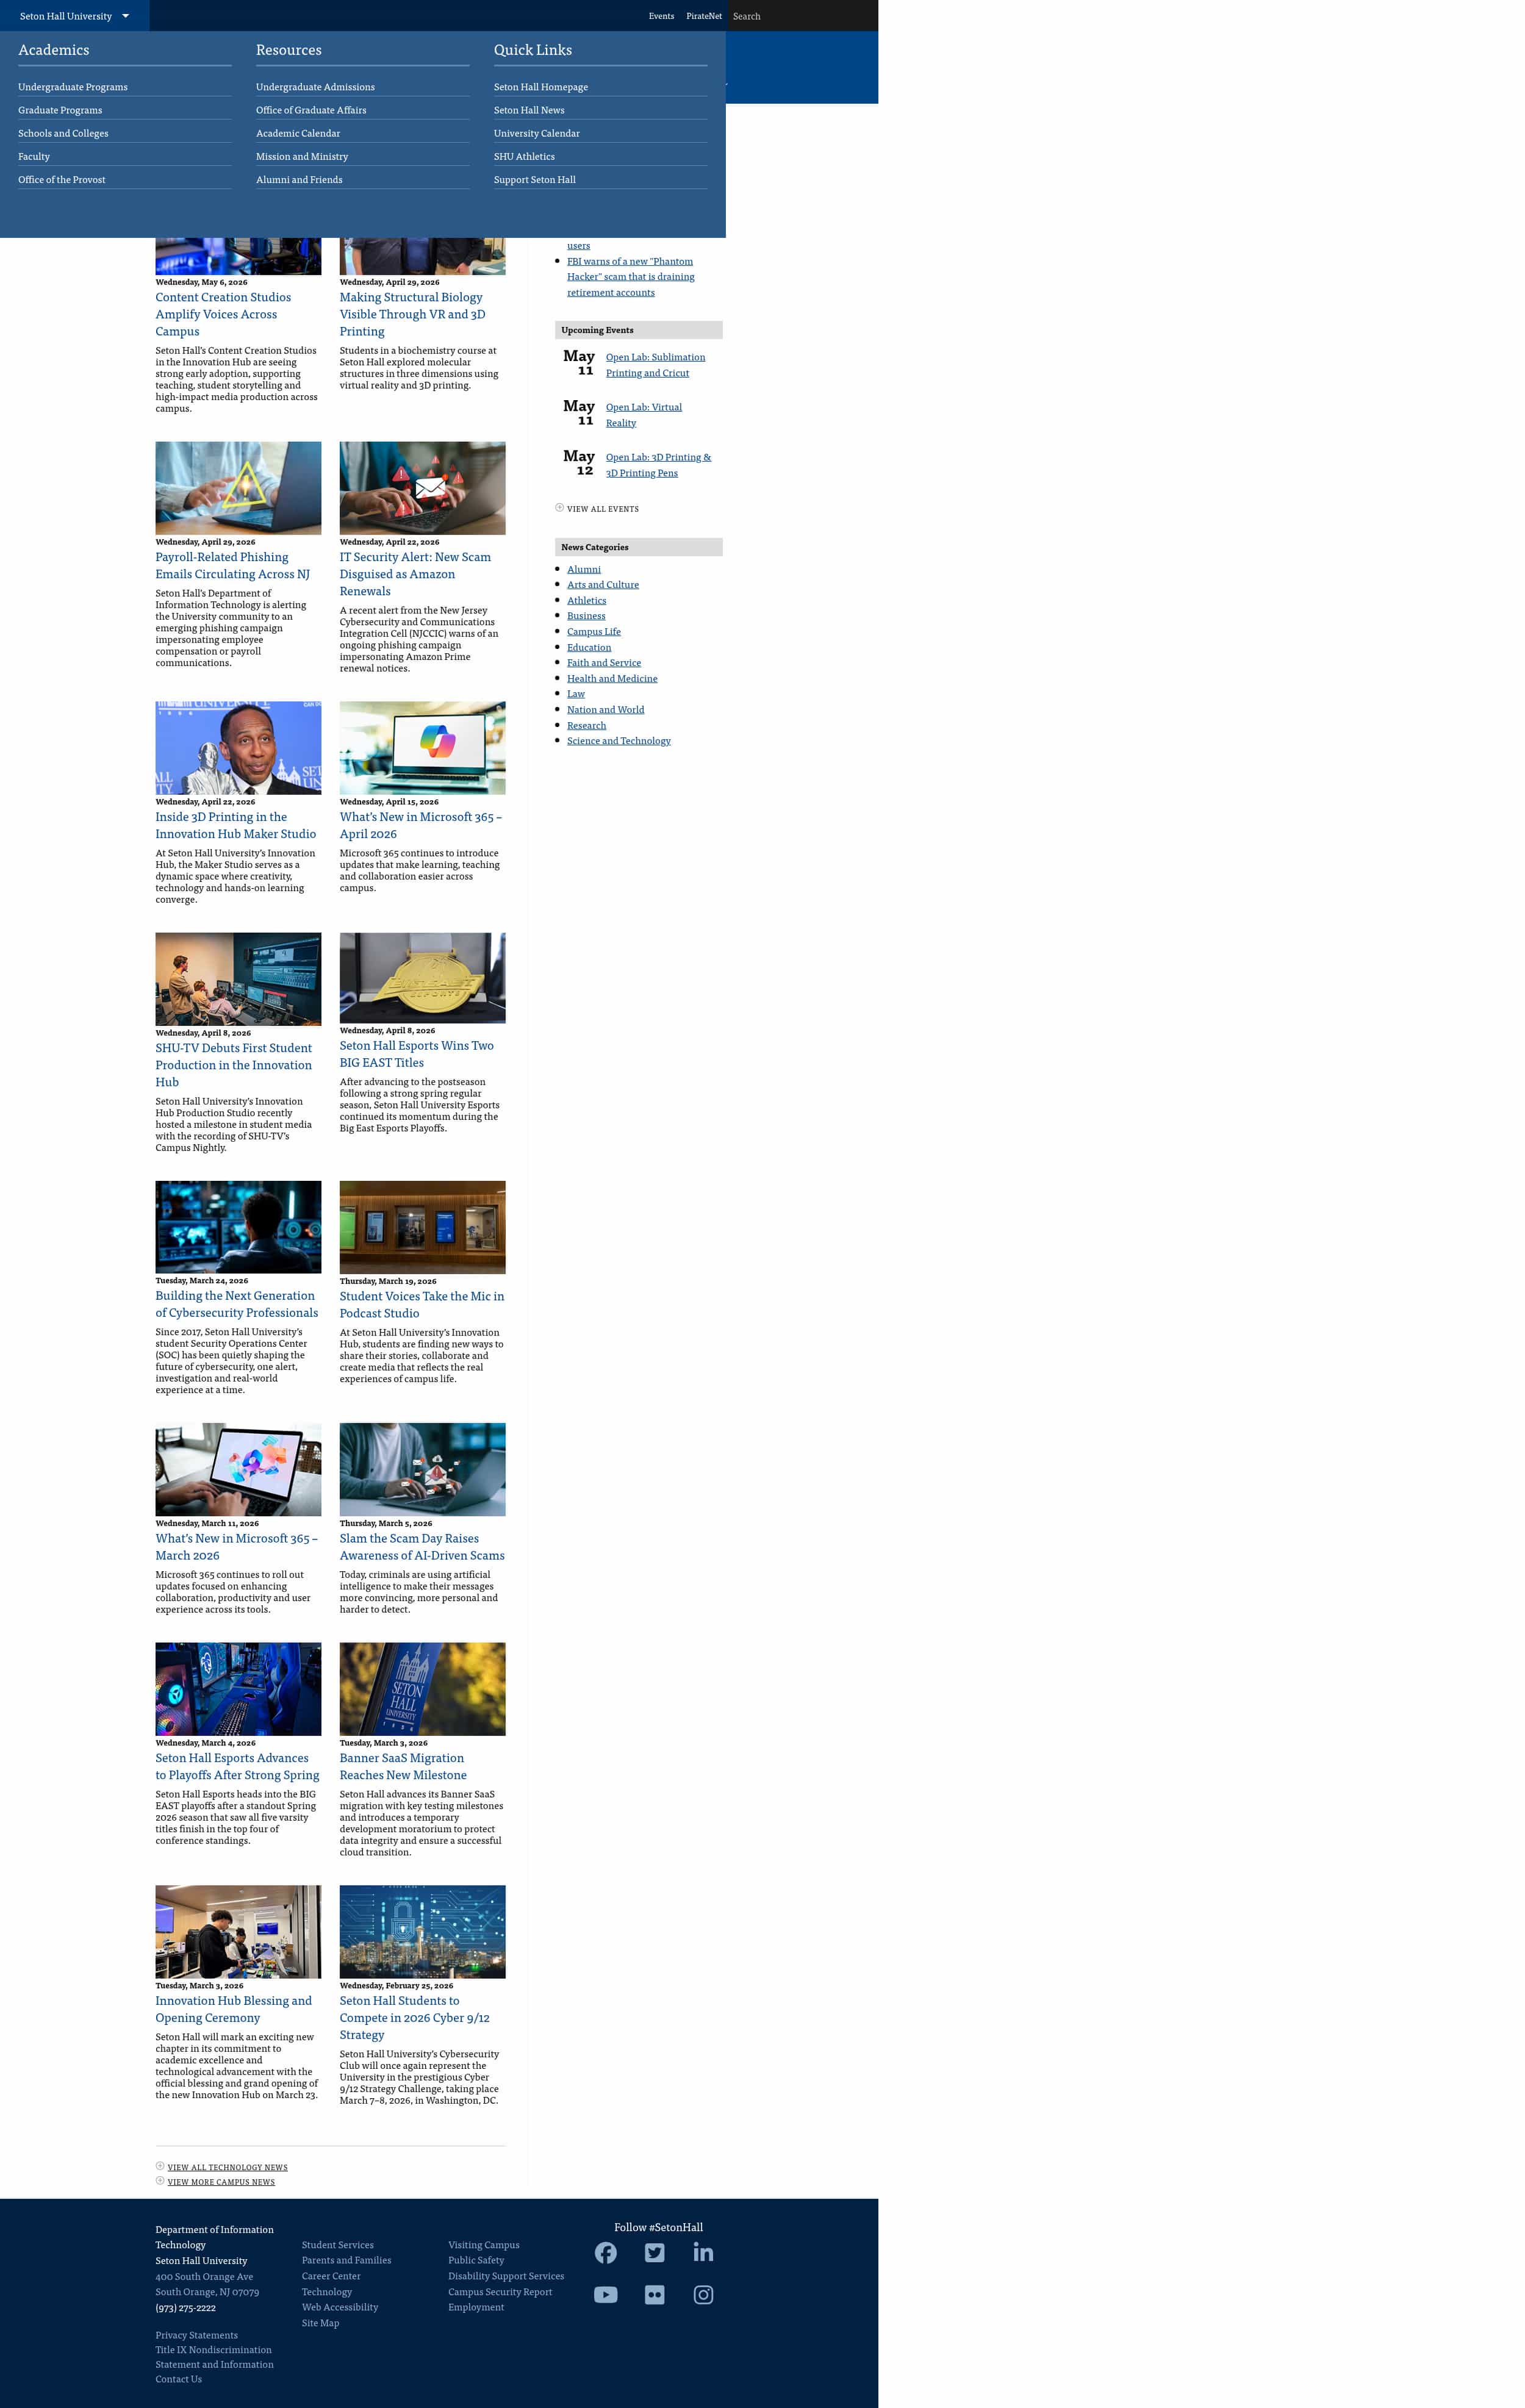Select Science and Technology news category
This screenshot has height=2408, width=1525.
[618, 741]
